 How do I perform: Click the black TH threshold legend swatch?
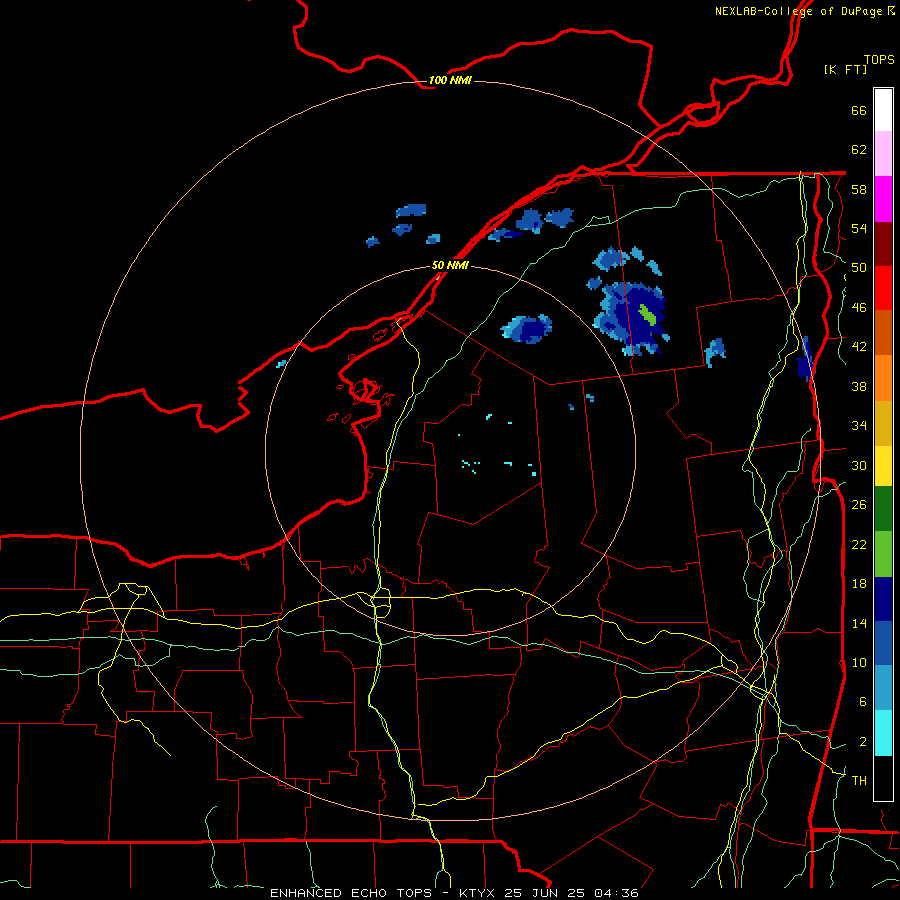tap(883, 778)
